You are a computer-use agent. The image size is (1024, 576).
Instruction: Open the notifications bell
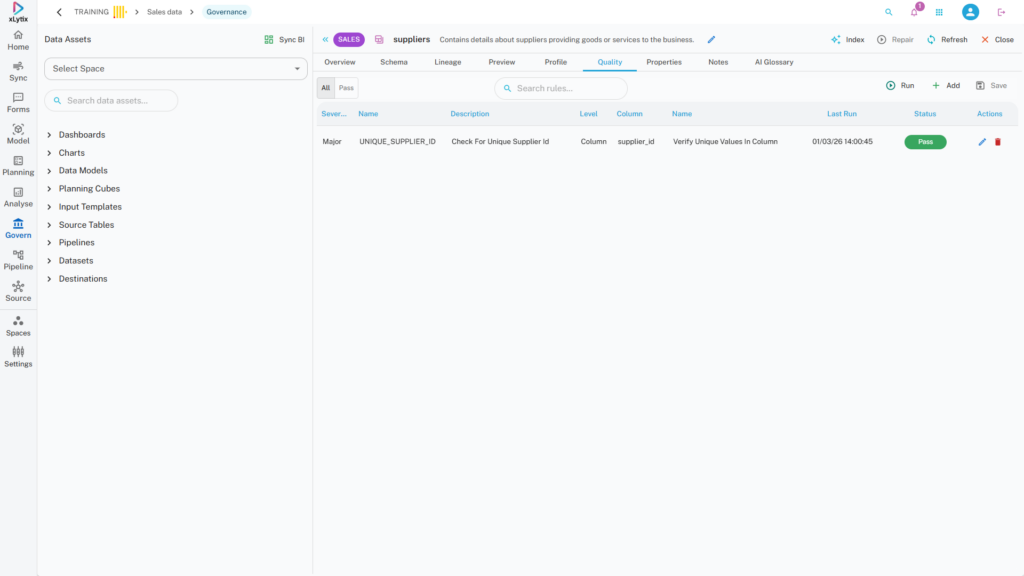[914, 12]
